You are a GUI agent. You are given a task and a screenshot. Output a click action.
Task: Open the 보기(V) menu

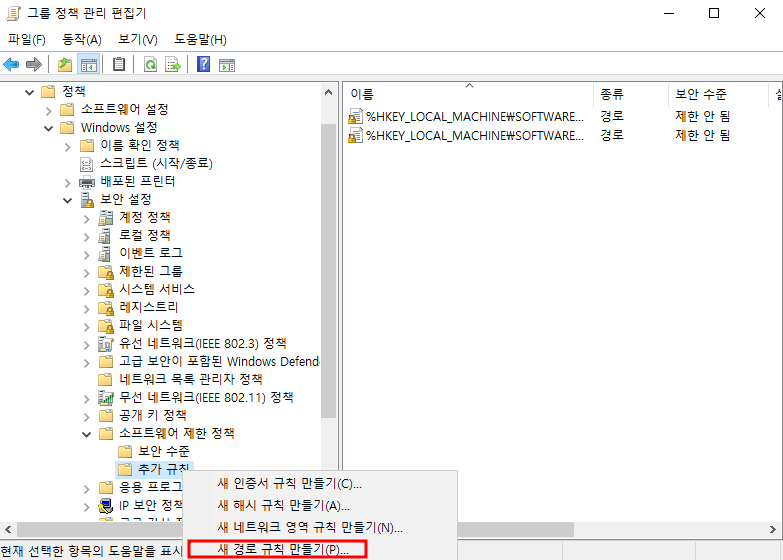pyautogui.click(x=138, y=39)
